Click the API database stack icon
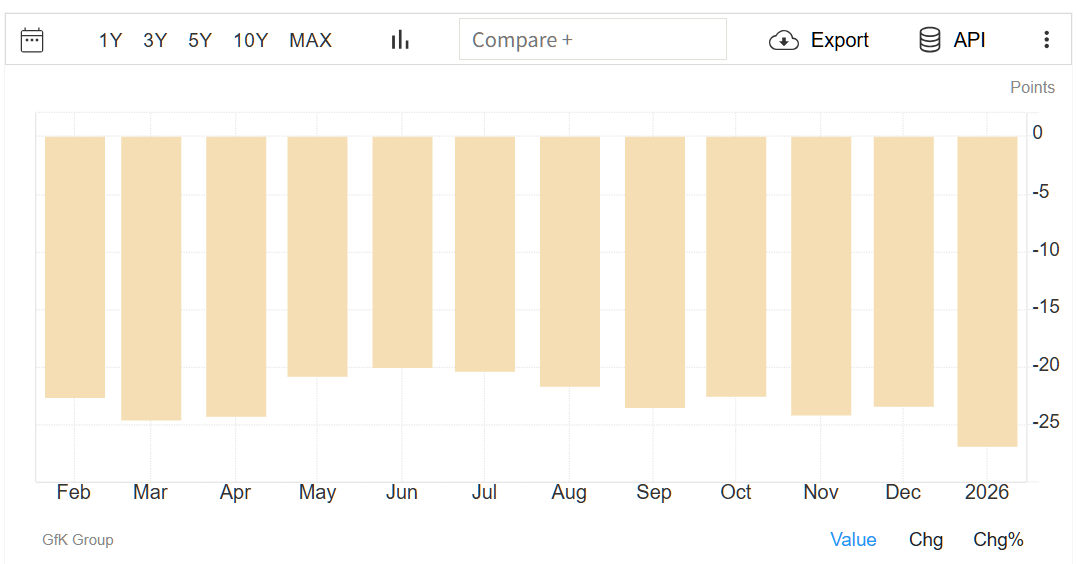Viewport: 1078px width, 564px height. pos(930,40)
